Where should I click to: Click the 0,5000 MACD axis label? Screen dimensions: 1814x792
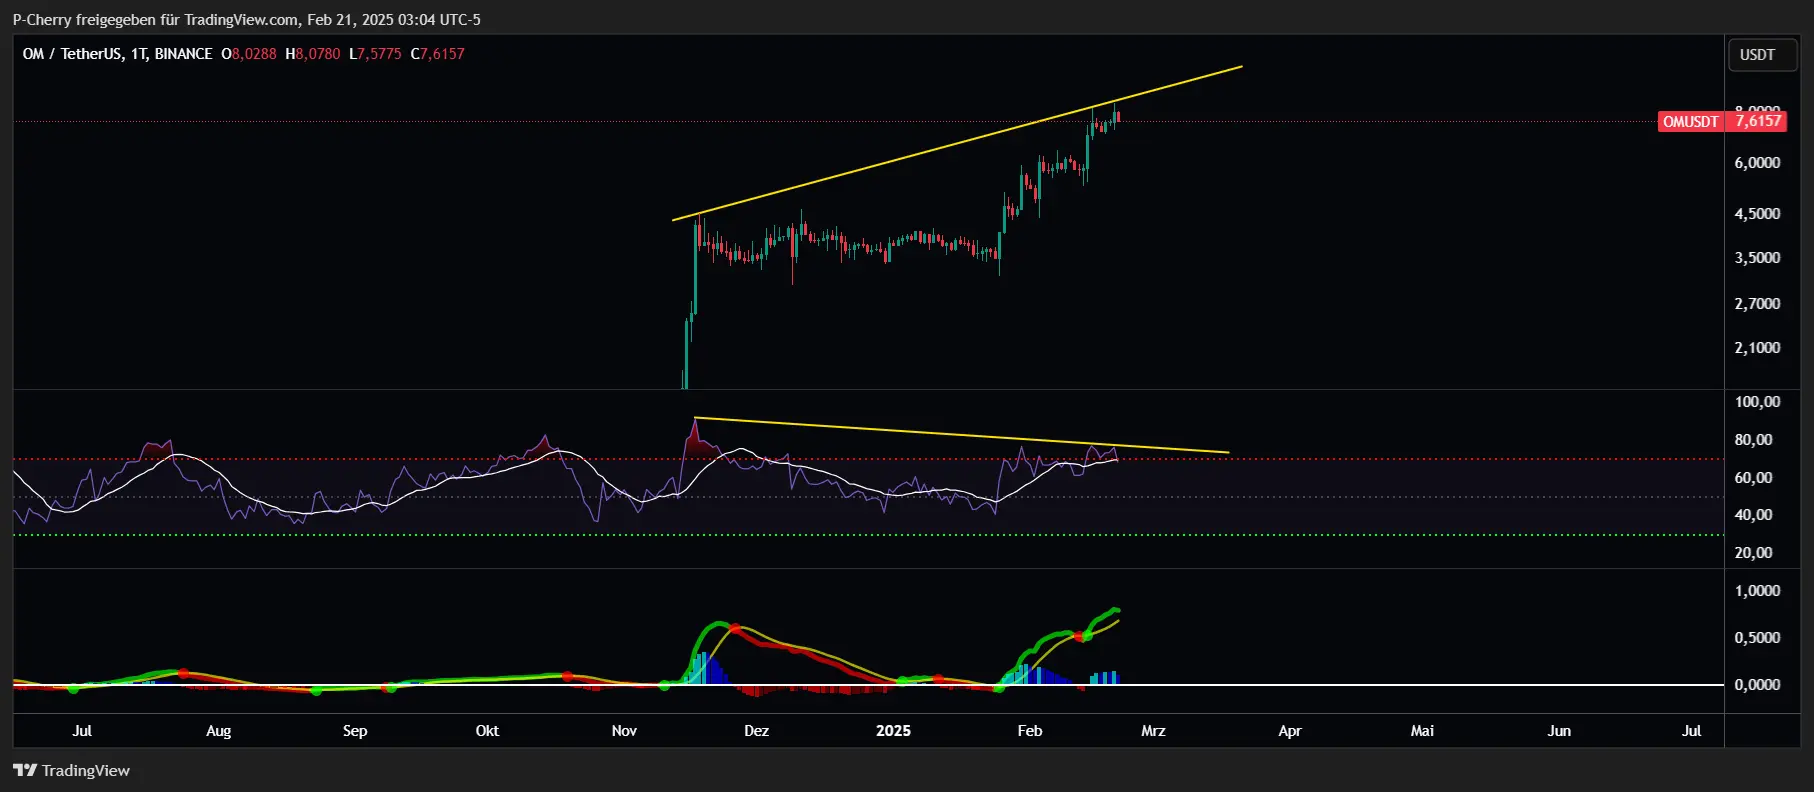[1757, 638]
